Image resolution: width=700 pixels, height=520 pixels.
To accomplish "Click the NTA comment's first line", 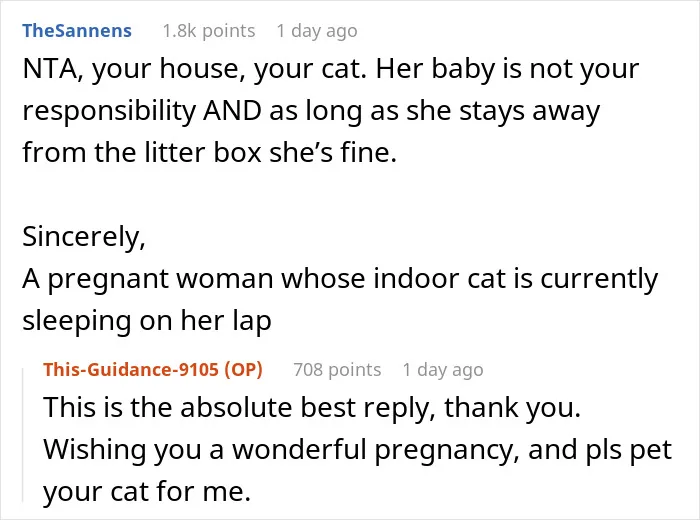I will click(x=331, y=70).
